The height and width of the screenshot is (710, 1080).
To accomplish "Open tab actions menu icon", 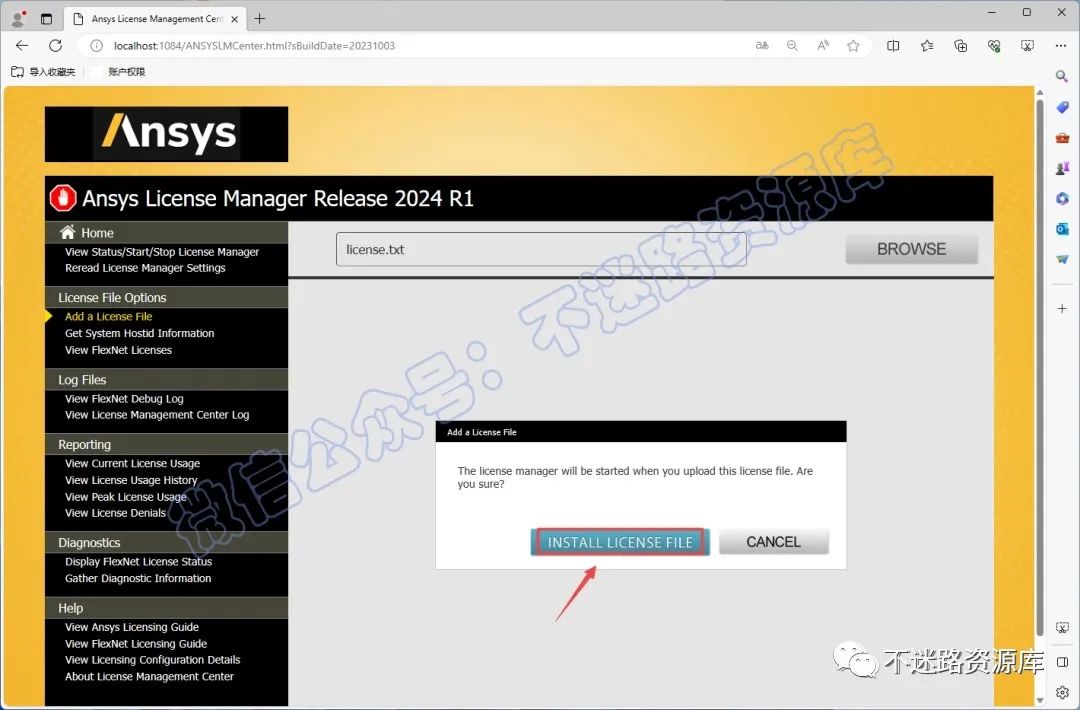I will pos(46,19).
